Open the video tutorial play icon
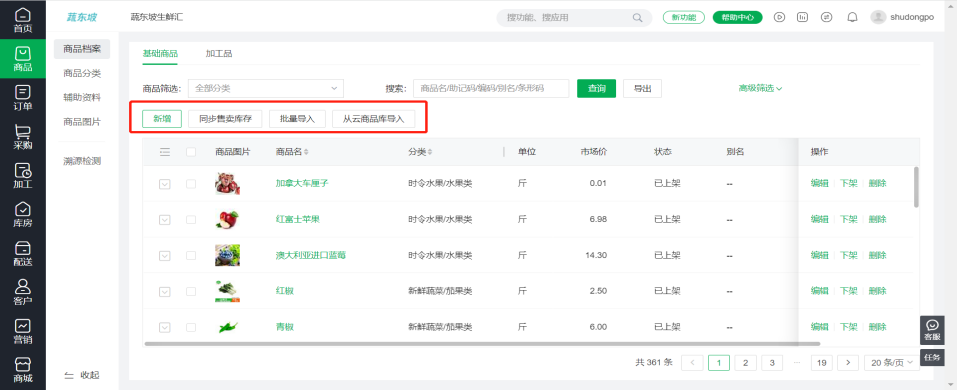This screenshot has height=390, width=957. [x=779, y=17]
